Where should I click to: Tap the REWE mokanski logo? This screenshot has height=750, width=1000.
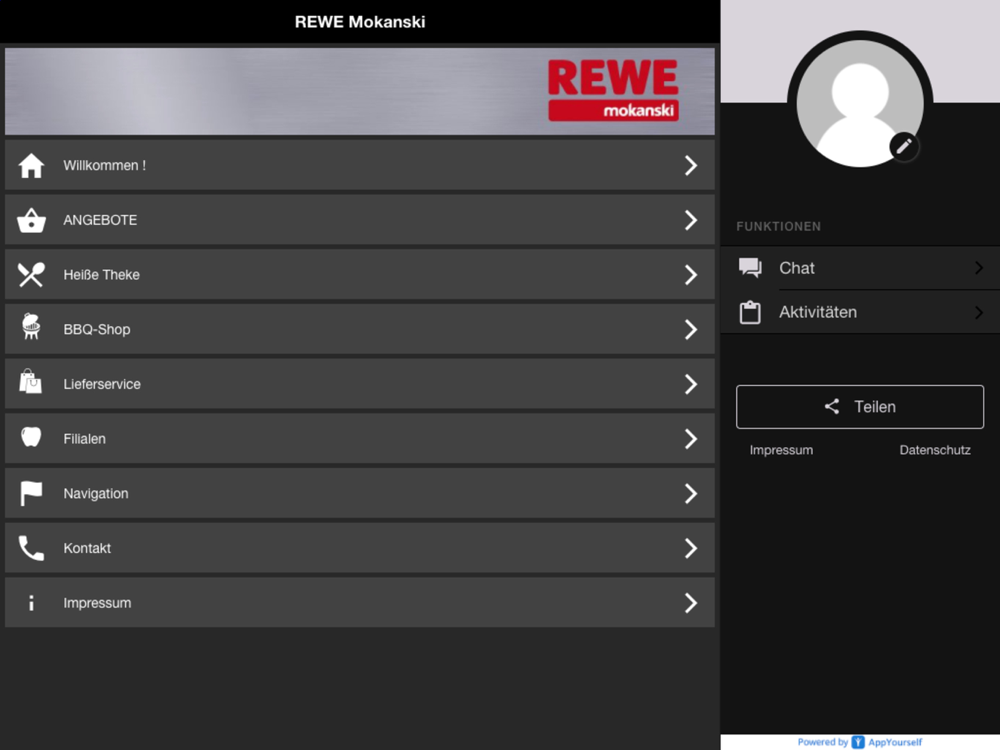(613, 91)
